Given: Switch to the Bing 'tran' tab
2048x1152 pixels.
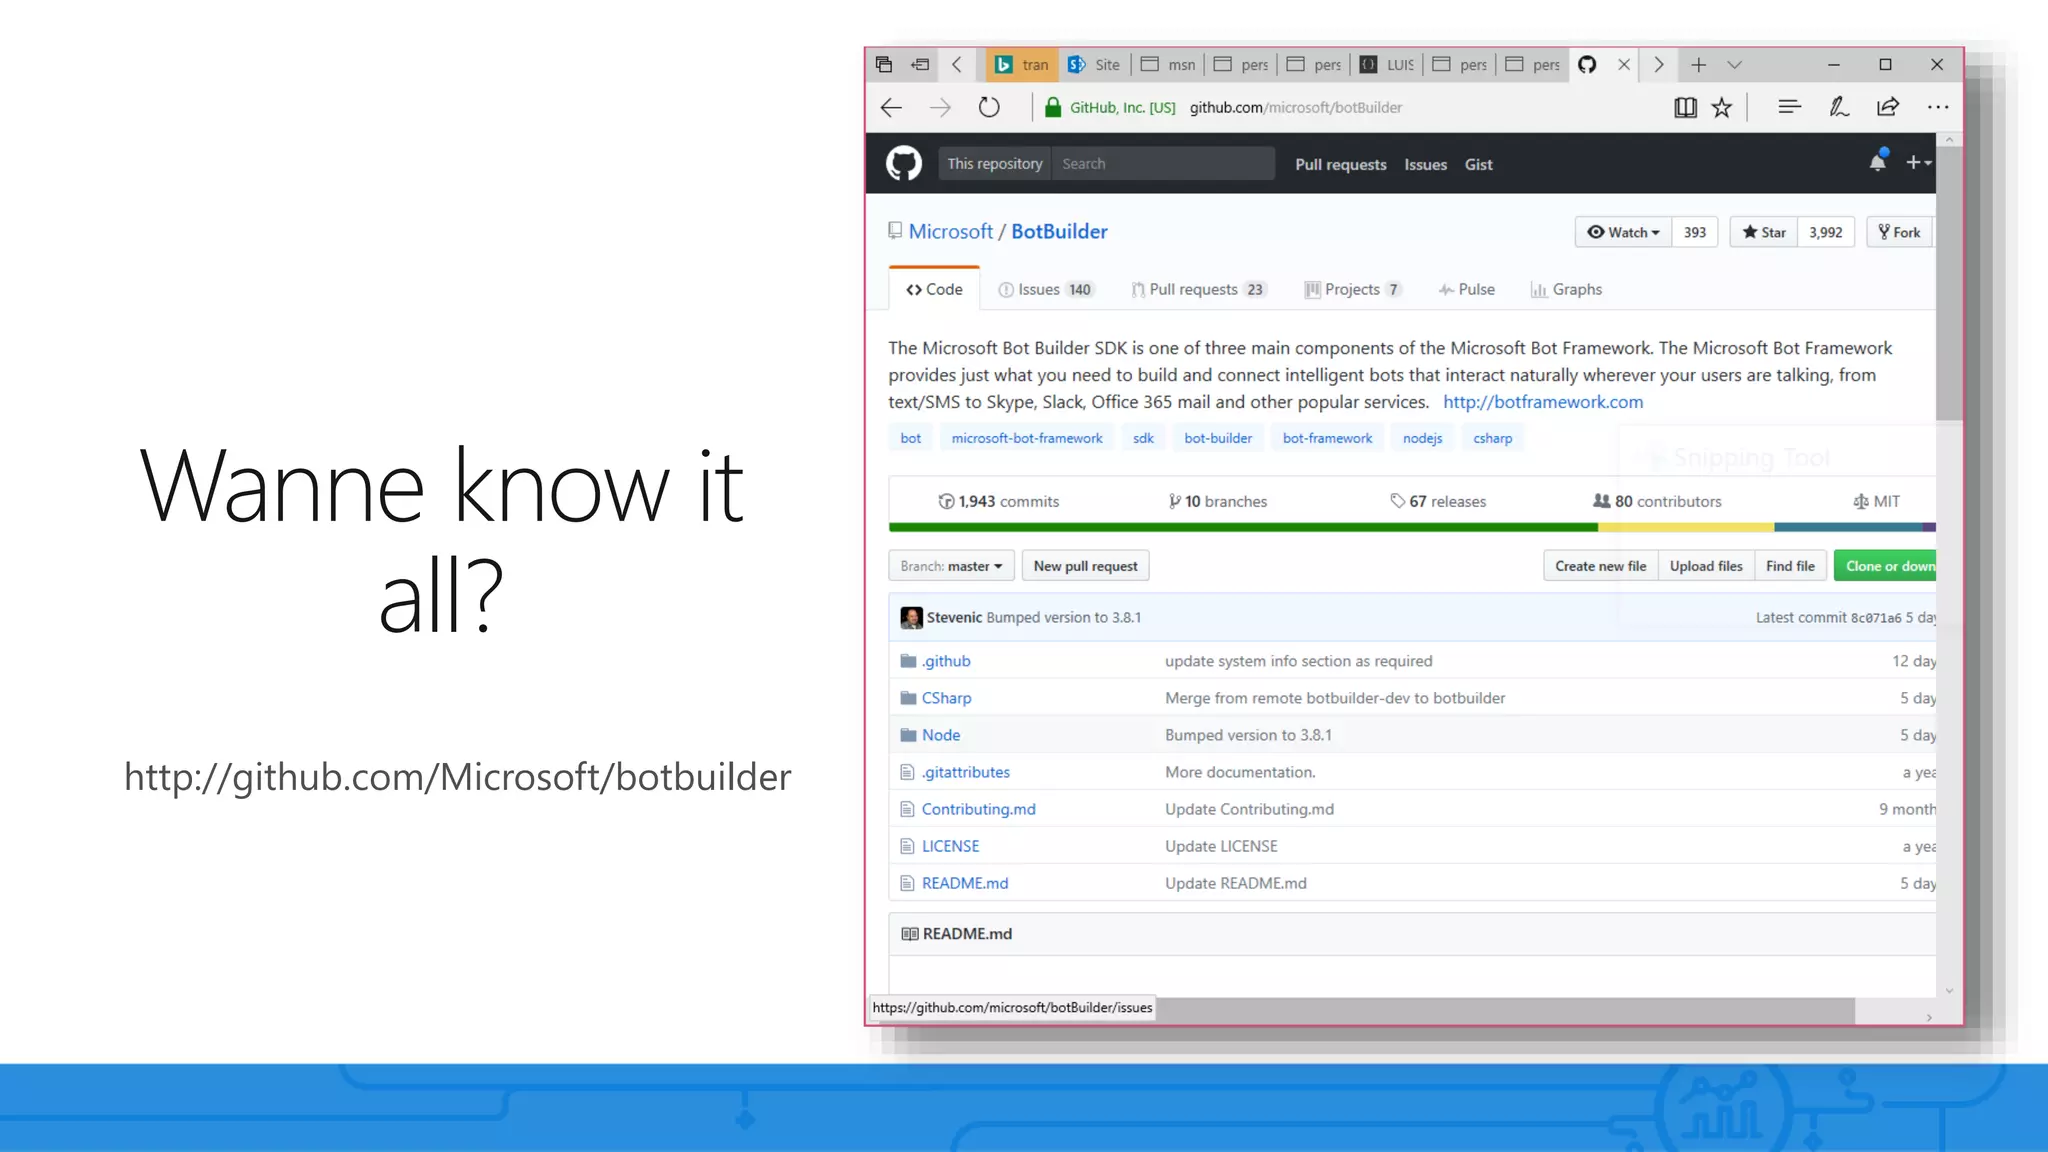Looking at the screenshot, I should (1022, 65).
